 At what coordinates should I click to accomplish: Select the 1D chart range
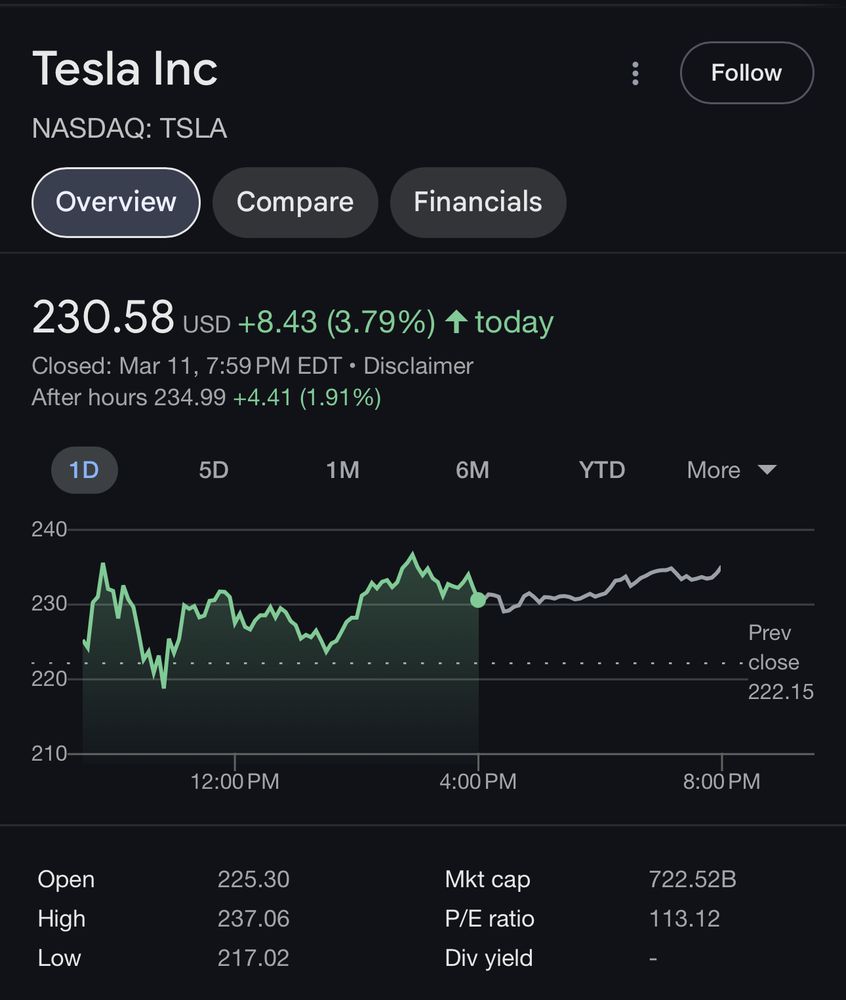click(x=84, y=470)
